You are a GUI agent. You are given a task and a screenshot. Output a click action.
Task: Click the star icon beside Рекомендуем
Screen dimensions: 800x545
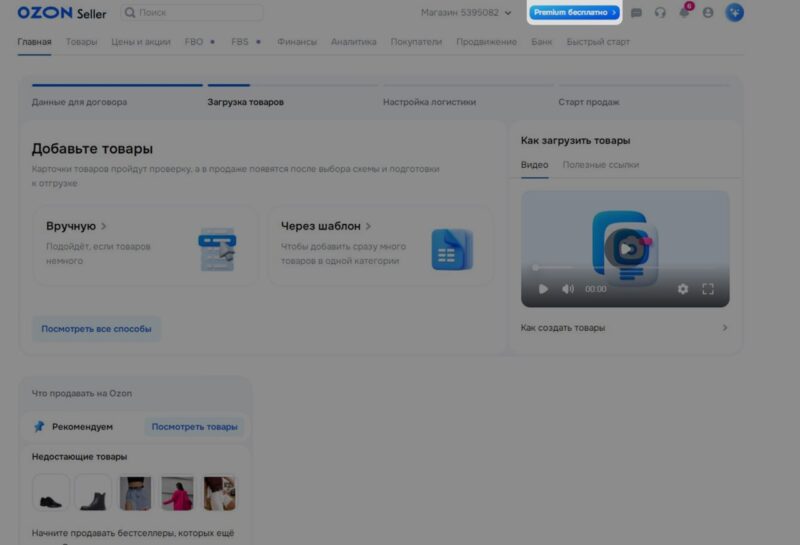point(39,426)
